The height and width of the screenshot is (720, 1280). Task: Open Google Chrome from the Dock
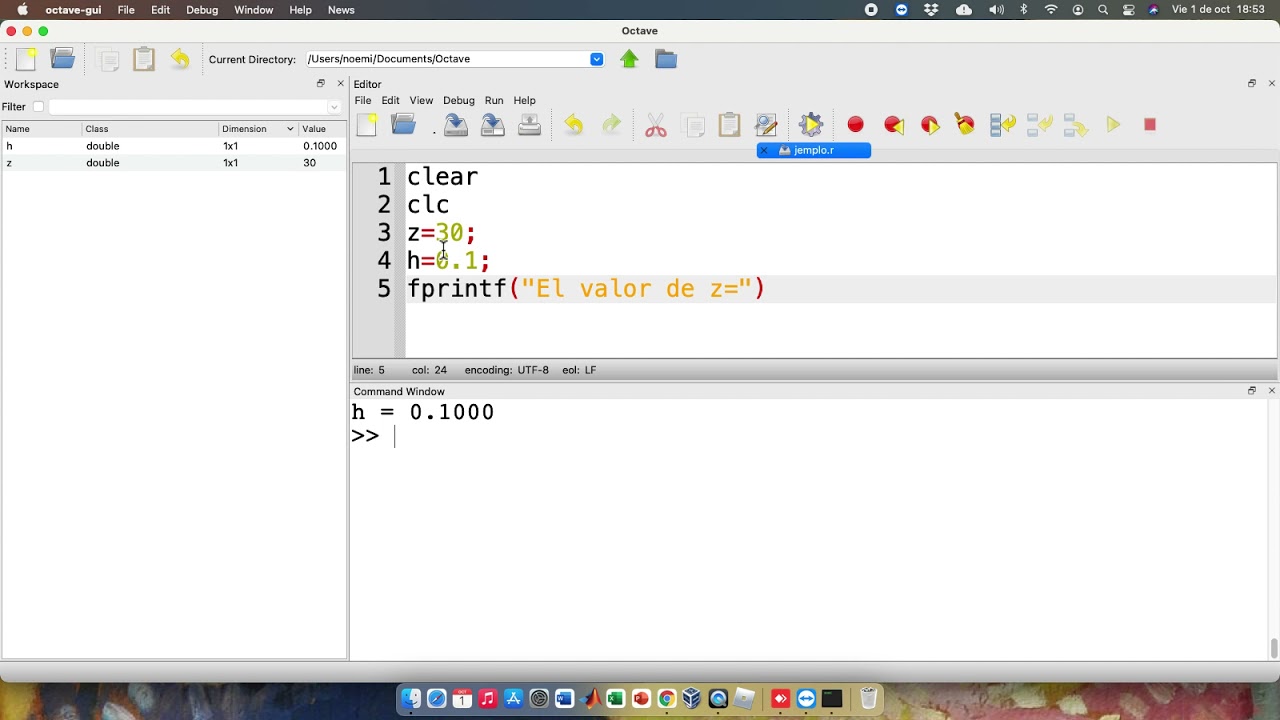pyautogui.click(x=666, y=699)
